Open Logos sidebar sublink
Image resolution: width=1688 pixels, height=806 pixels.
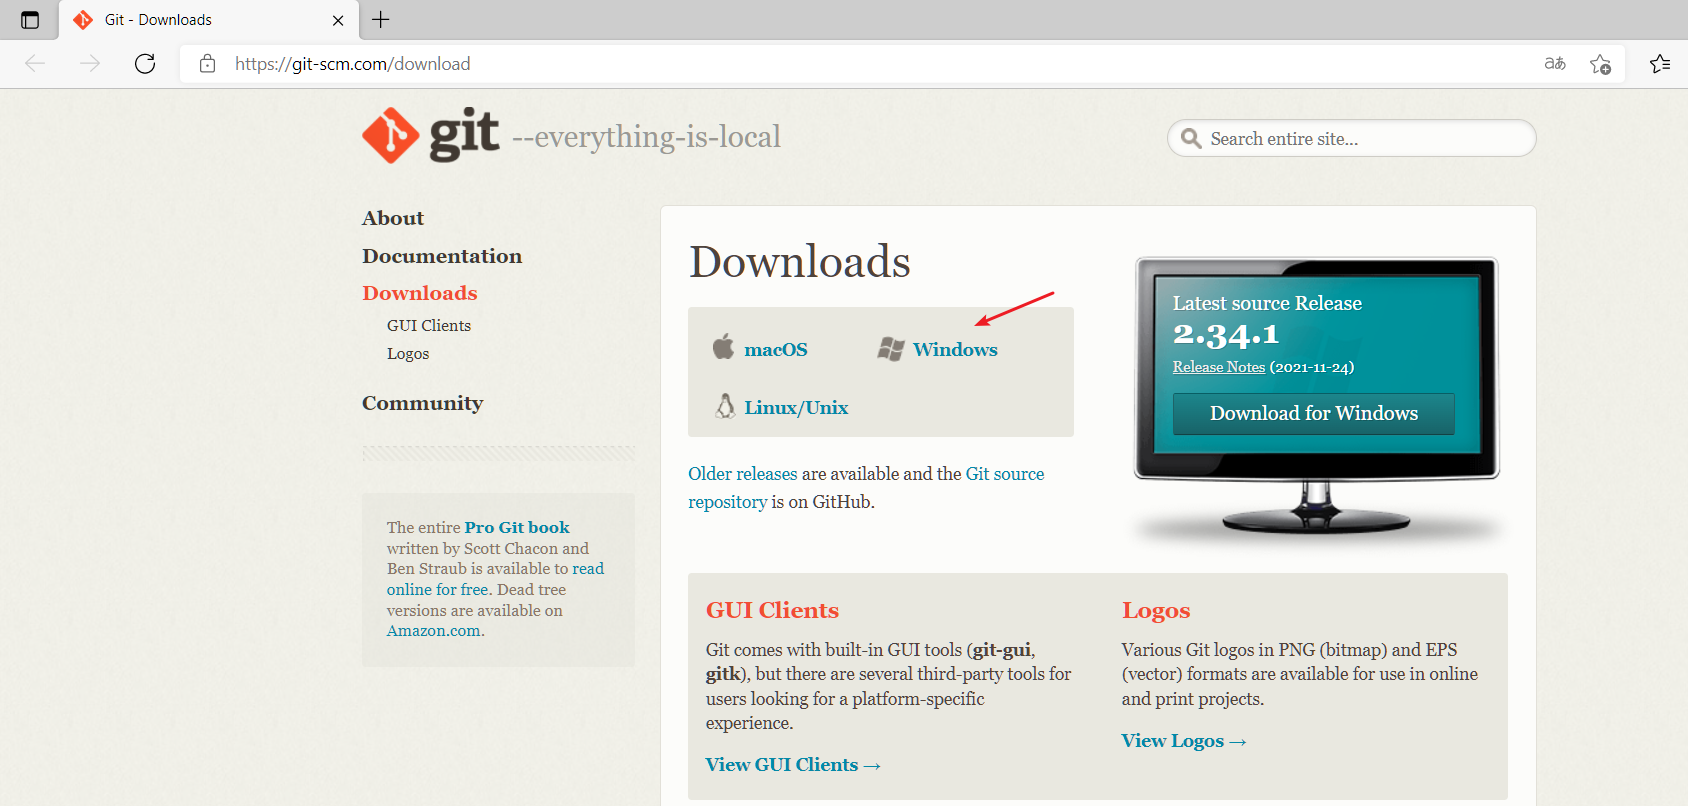[408, 354]
